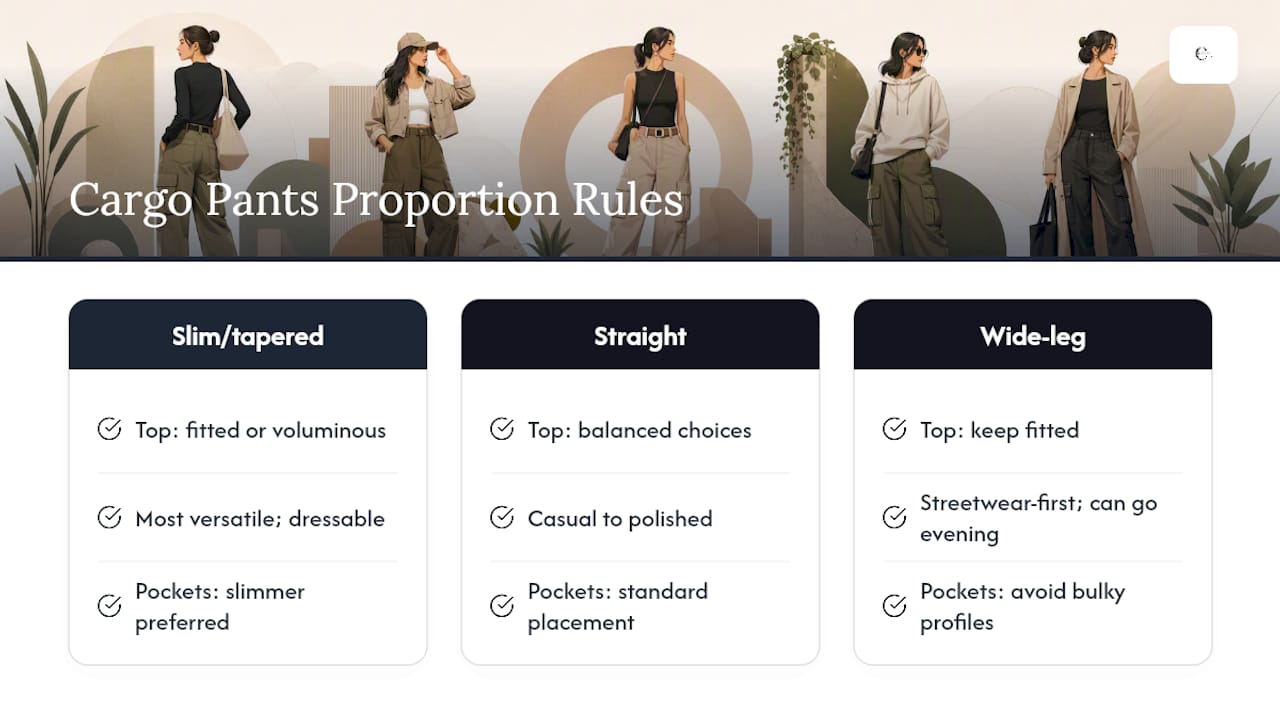Click the "Top: keep fitted" text
The width and height of the screenshot is (1280, 720).
[x=1000, y=430]
